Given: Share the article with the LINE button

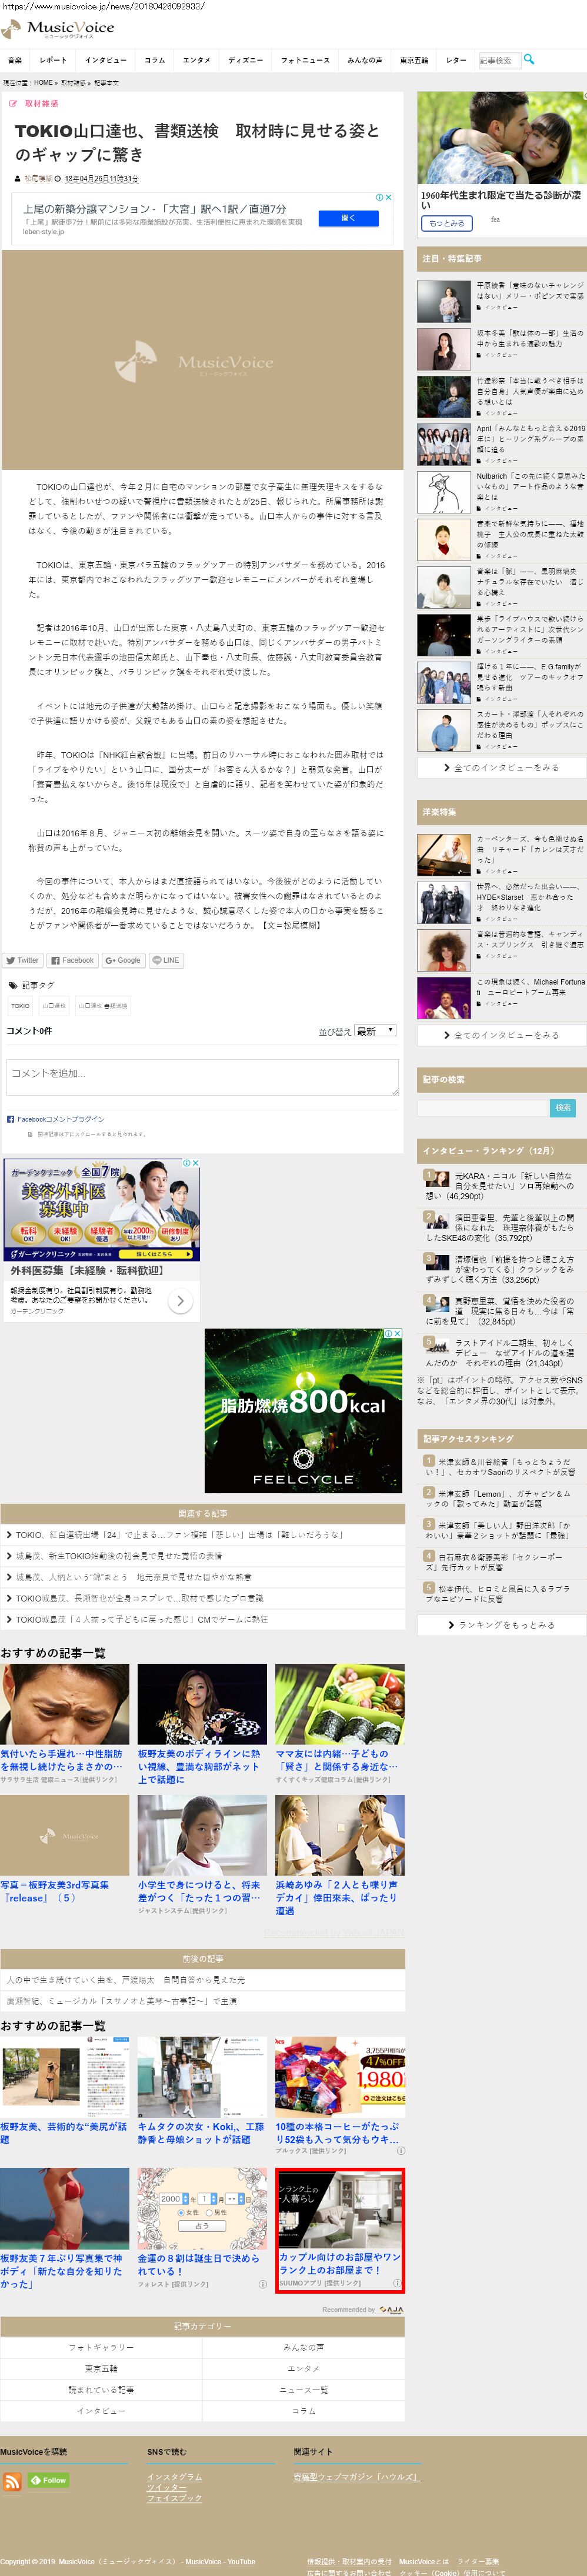Looking at the screenshot, I should point(165,960).
